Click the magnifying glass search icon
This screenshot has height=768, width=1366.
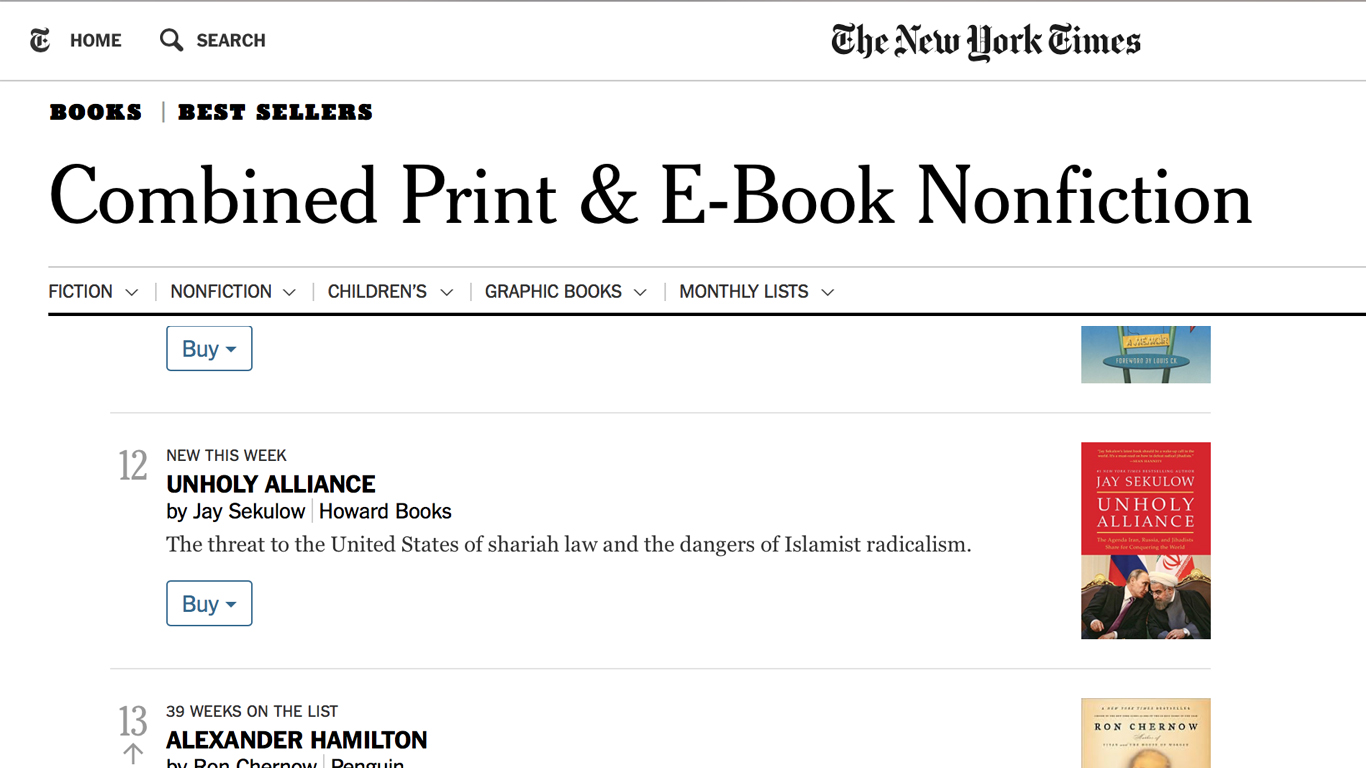tap(172, 40)
